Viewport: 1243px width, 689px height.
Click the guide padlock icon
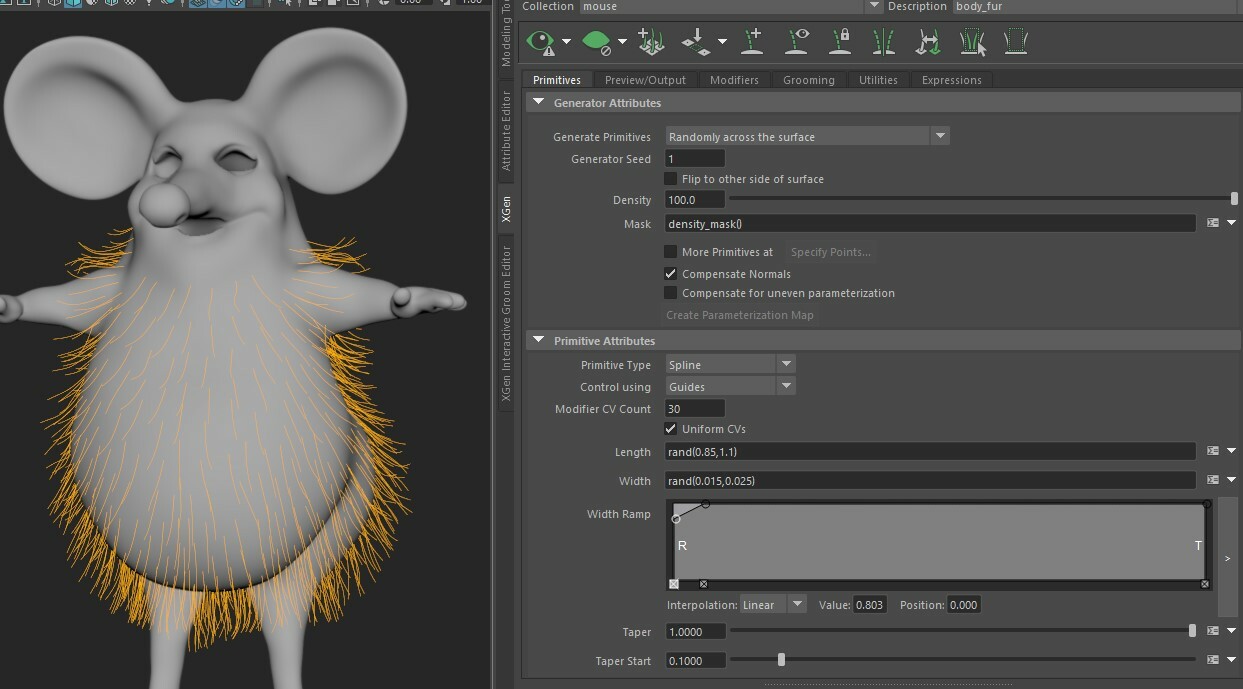pos(841,42)
